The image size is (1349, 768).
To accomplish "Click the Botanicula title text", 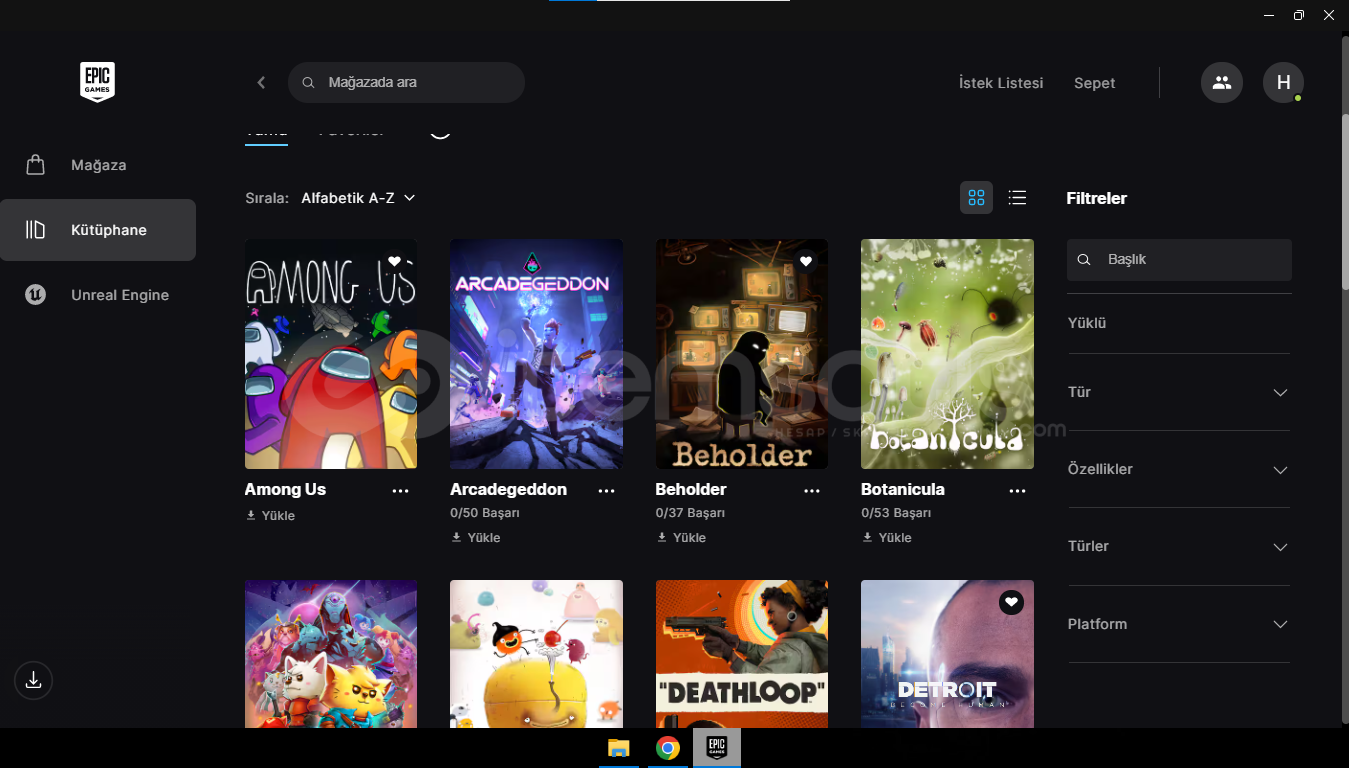I will coord(903,490).
